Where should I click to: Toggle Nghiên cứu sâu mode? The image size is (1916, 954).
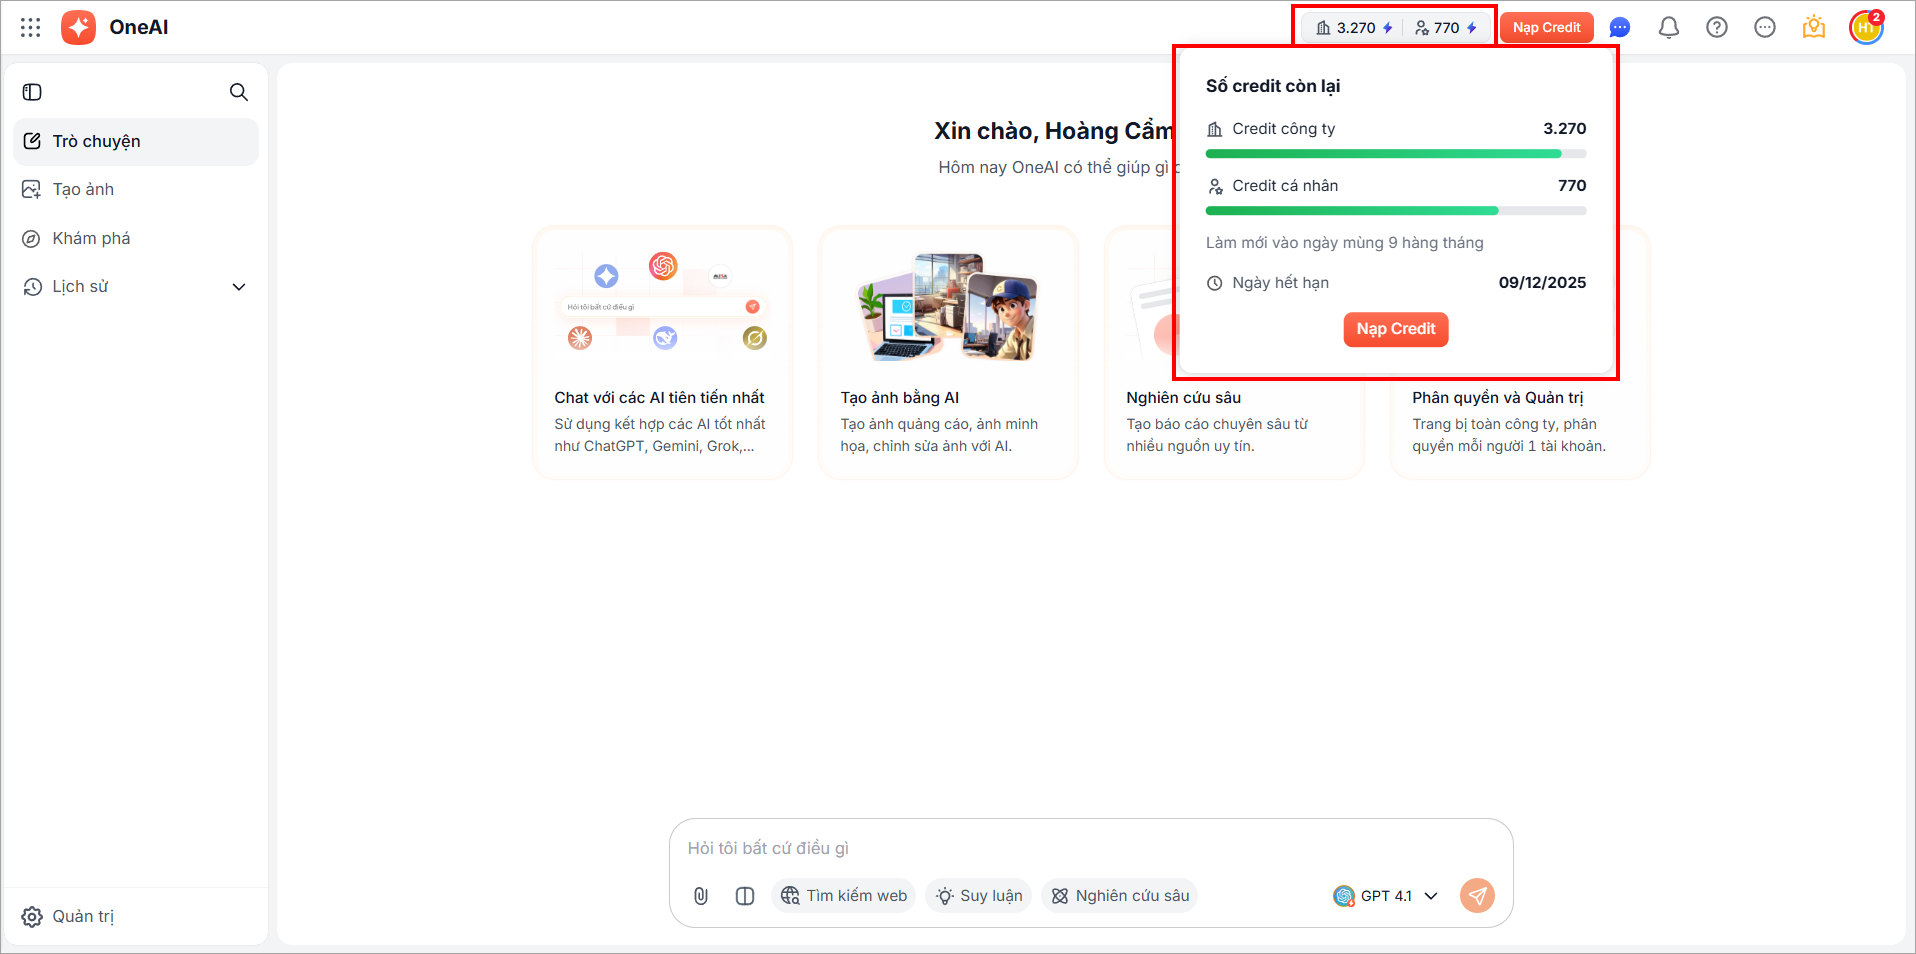(x=1120, y=896)
